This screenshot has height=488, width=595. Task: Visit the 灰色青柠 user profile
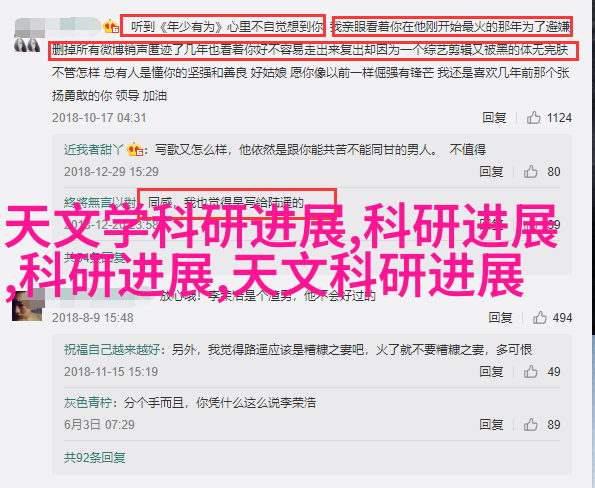click(88, 403)
